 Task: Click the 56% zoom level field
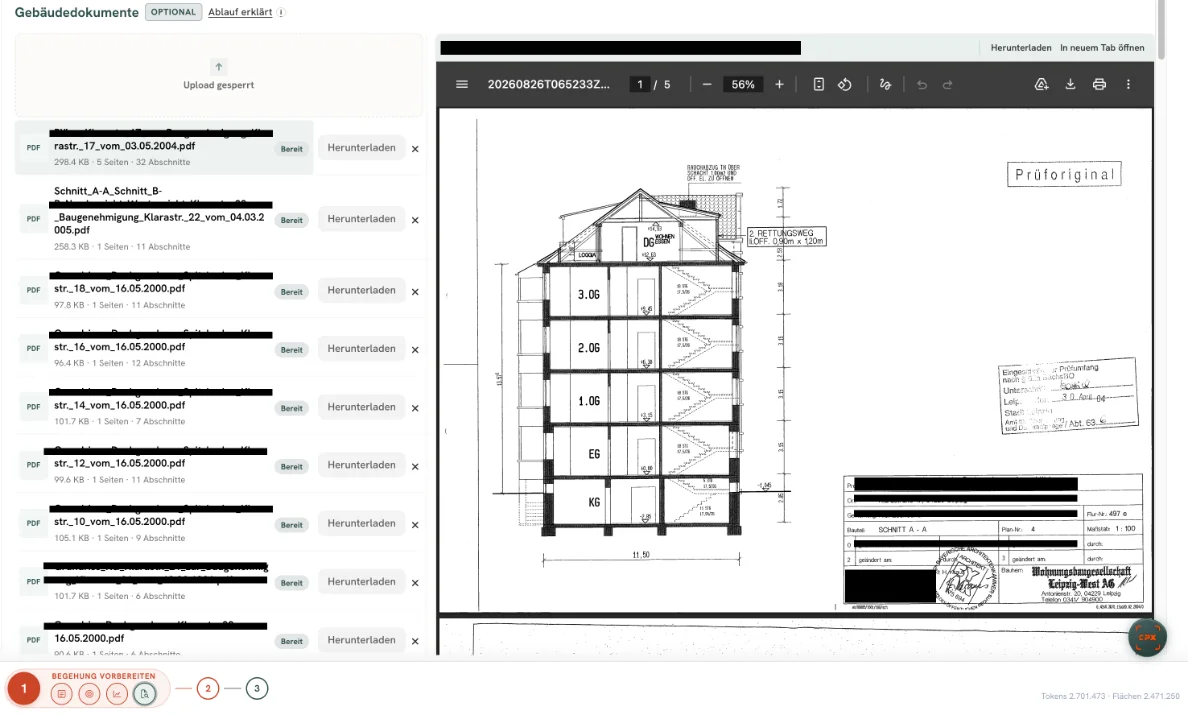(x=742, y=84)
